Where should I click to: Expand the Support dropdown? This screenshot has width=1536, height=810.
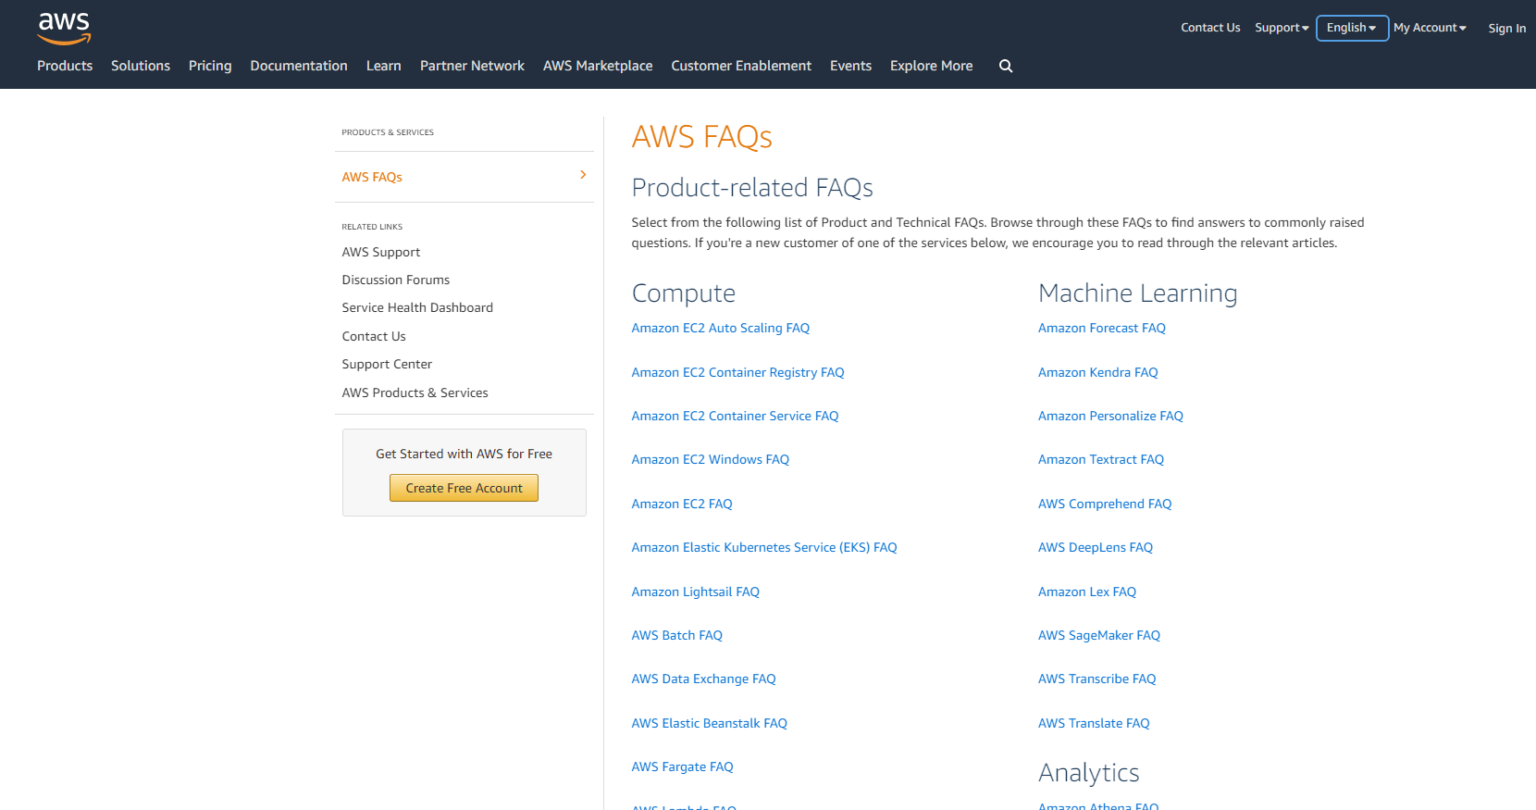[x=1281, y=27]
